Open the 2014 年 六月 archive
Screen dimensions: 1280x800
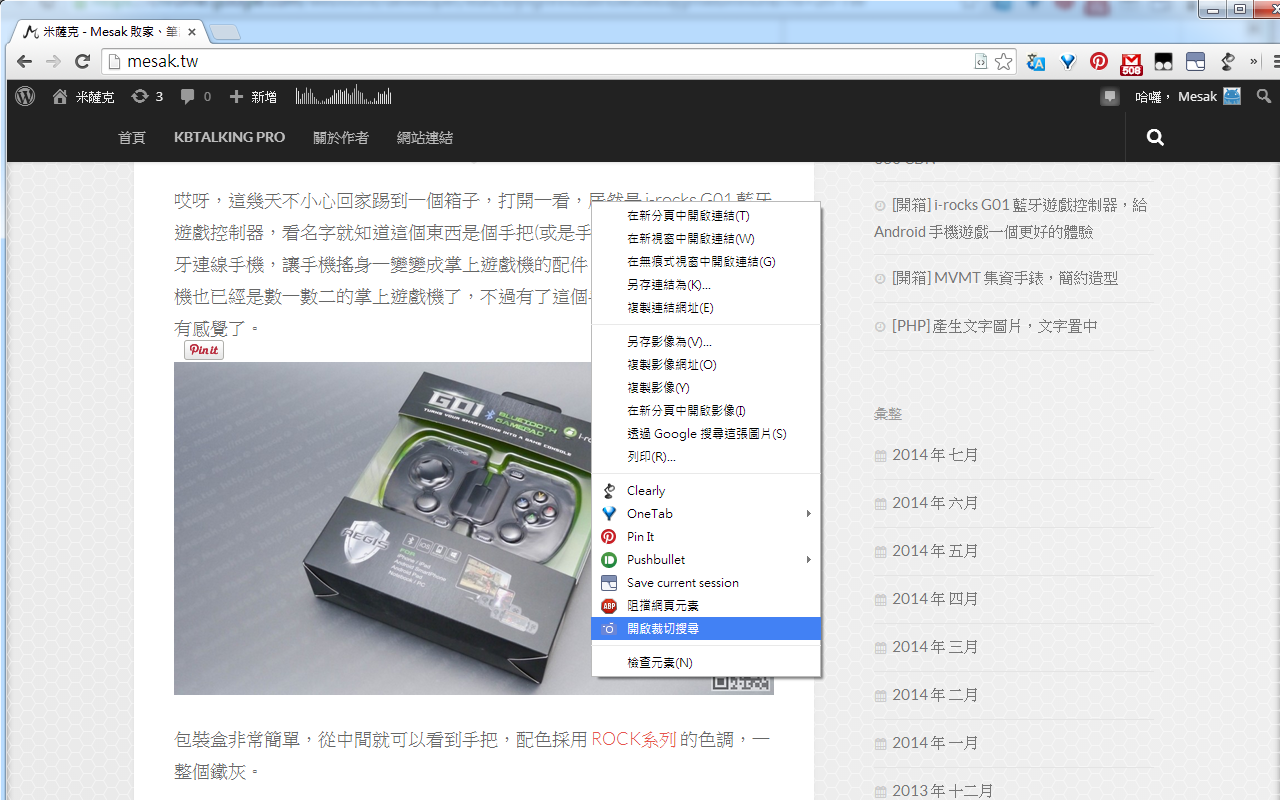click(x=935, y=502)
